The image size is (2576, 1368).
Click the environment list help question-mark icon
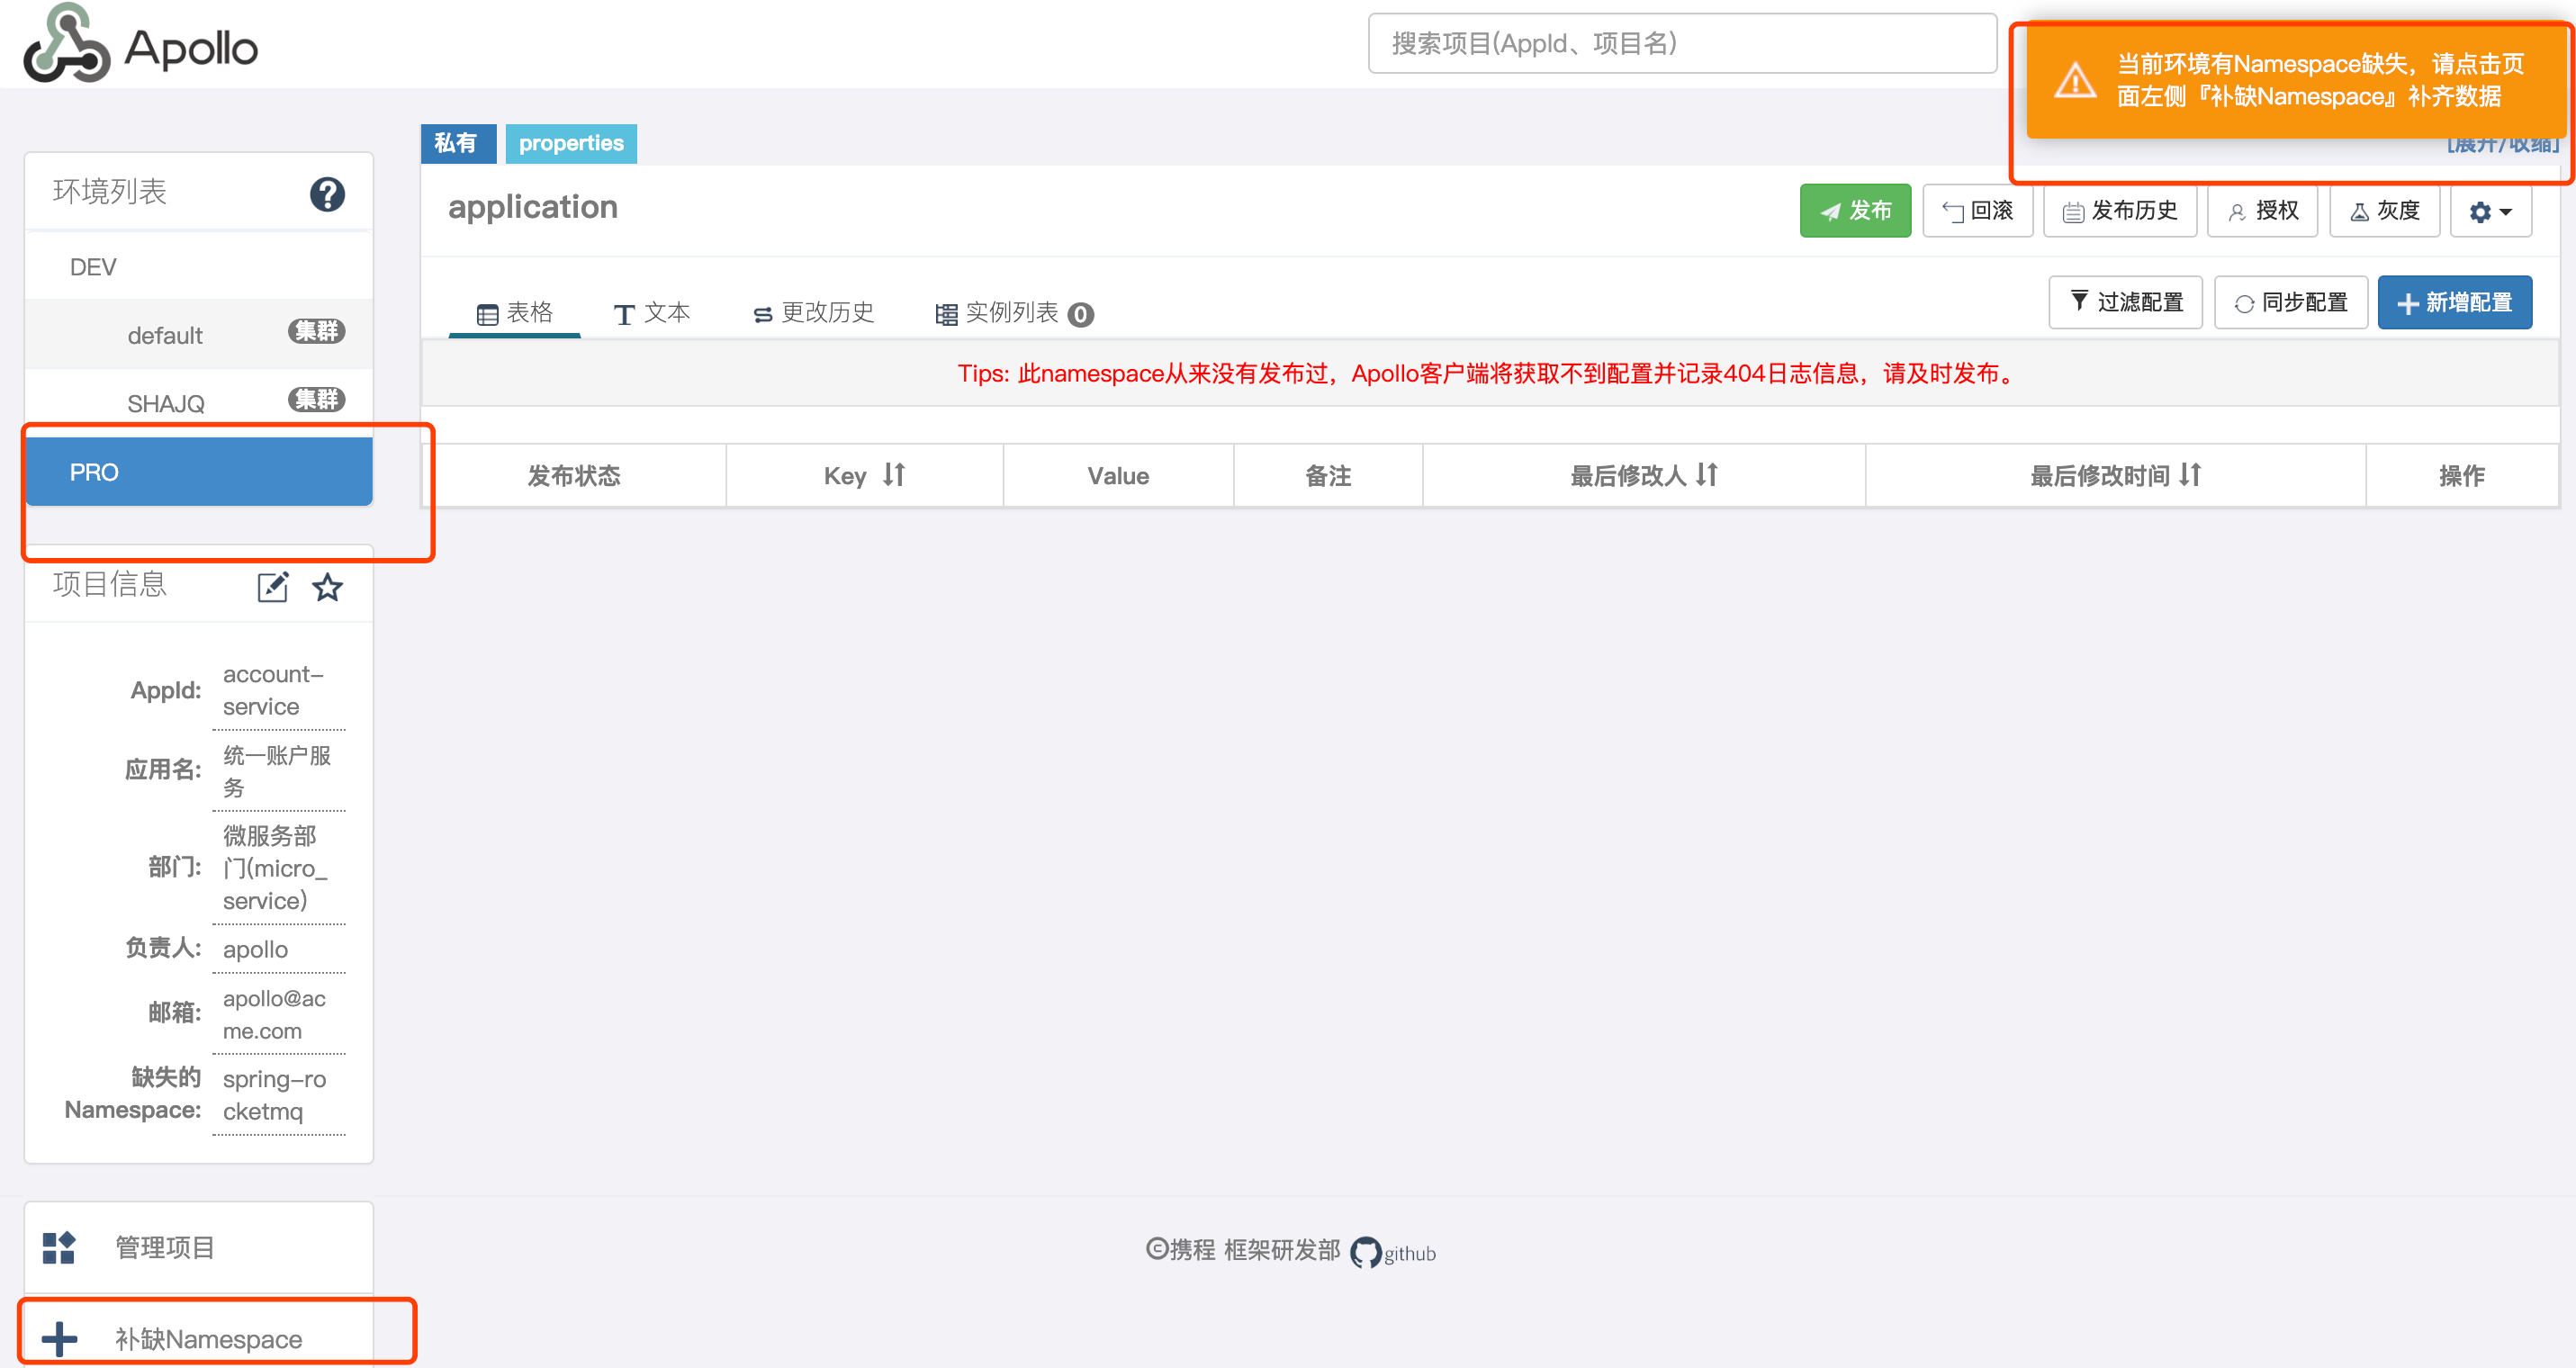327,194
